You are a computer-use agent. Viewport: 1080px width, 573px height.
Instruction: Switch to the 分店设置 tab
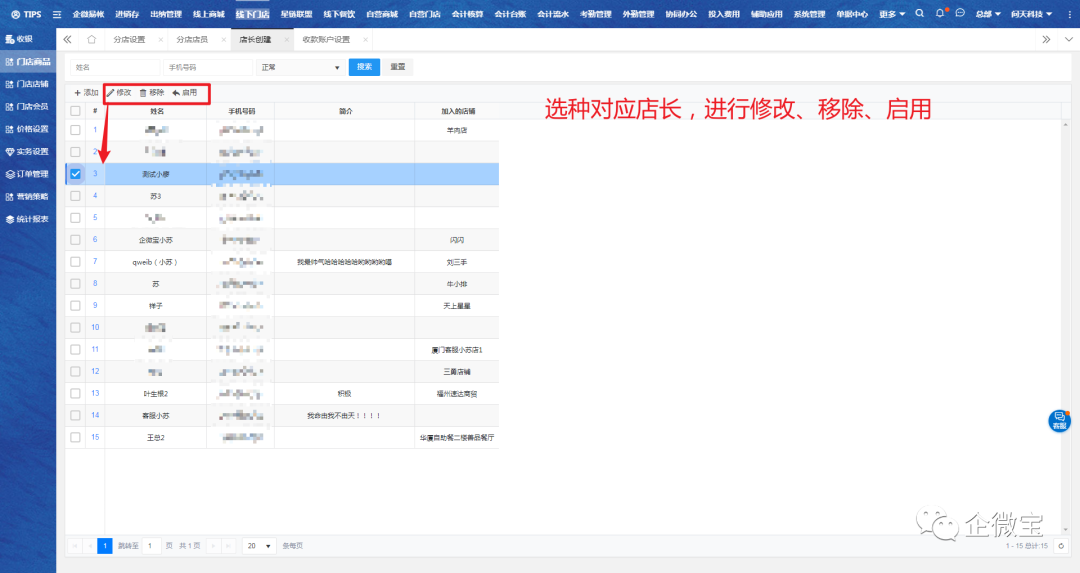pyautogui.click(x=129, y=39)
